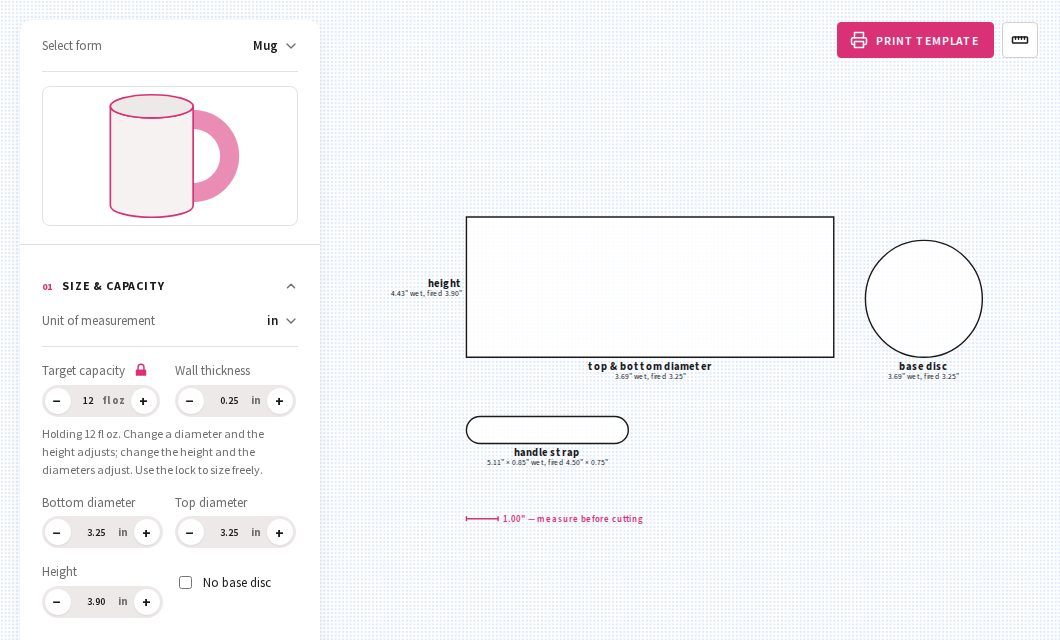Click the 'height' label text
1060x640 pixels.
click(x=444, y=283)
